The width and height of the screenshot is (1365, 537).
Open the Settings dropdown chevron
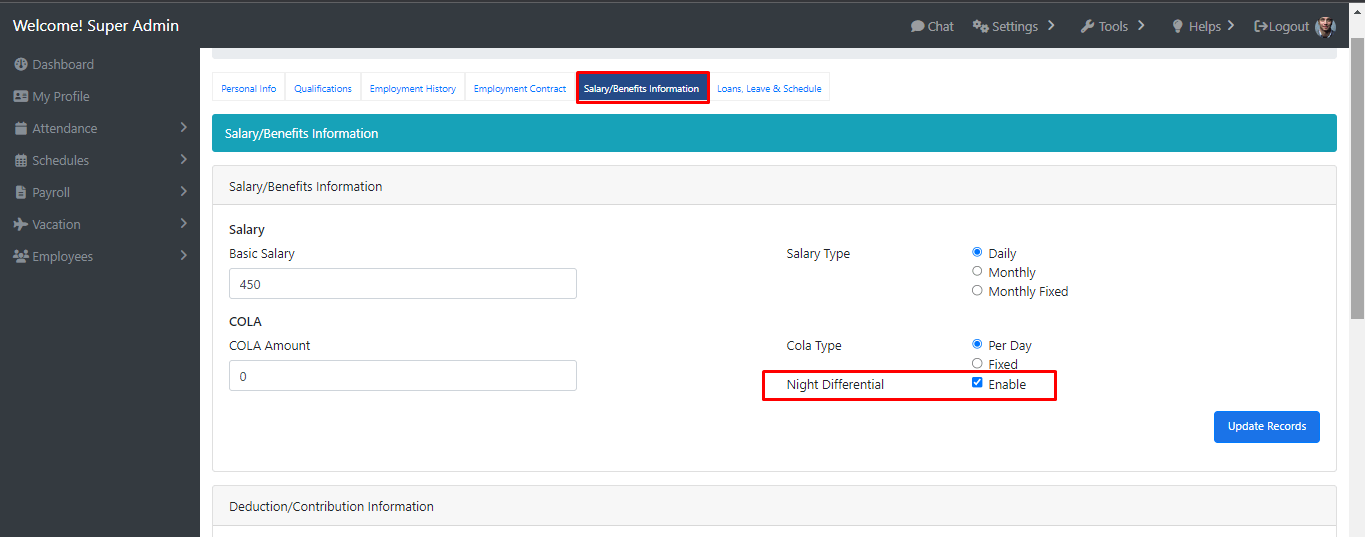(x=1051, y=26)
